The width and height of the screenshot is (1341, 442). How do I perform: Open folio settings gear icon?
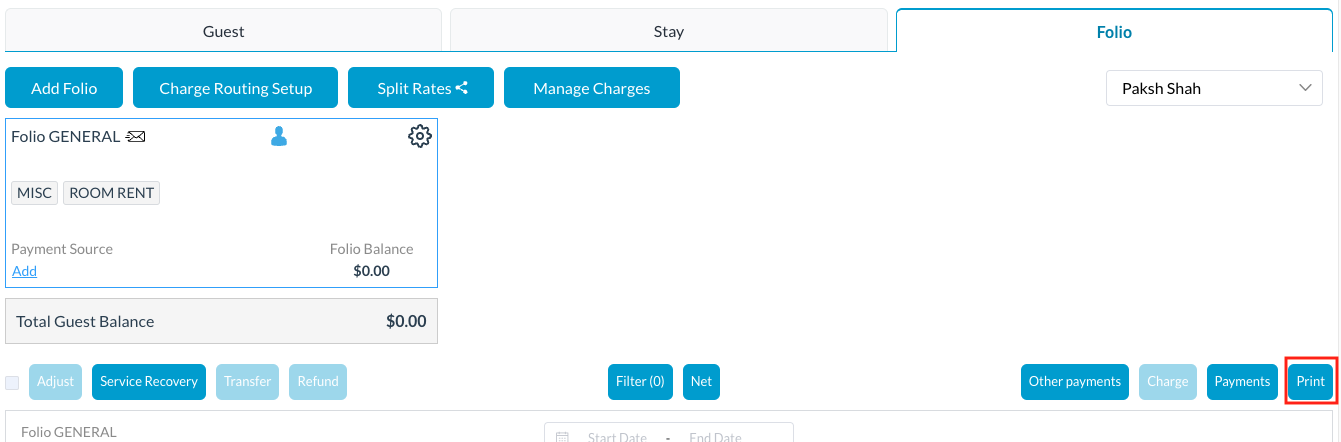click(x=419, y=137)
